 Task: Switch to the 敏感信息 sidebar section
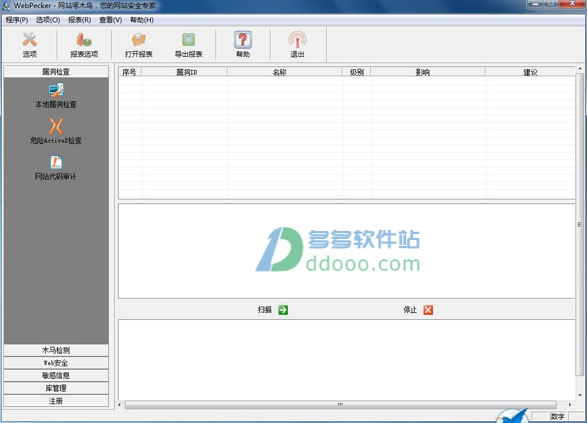point(56,375)
